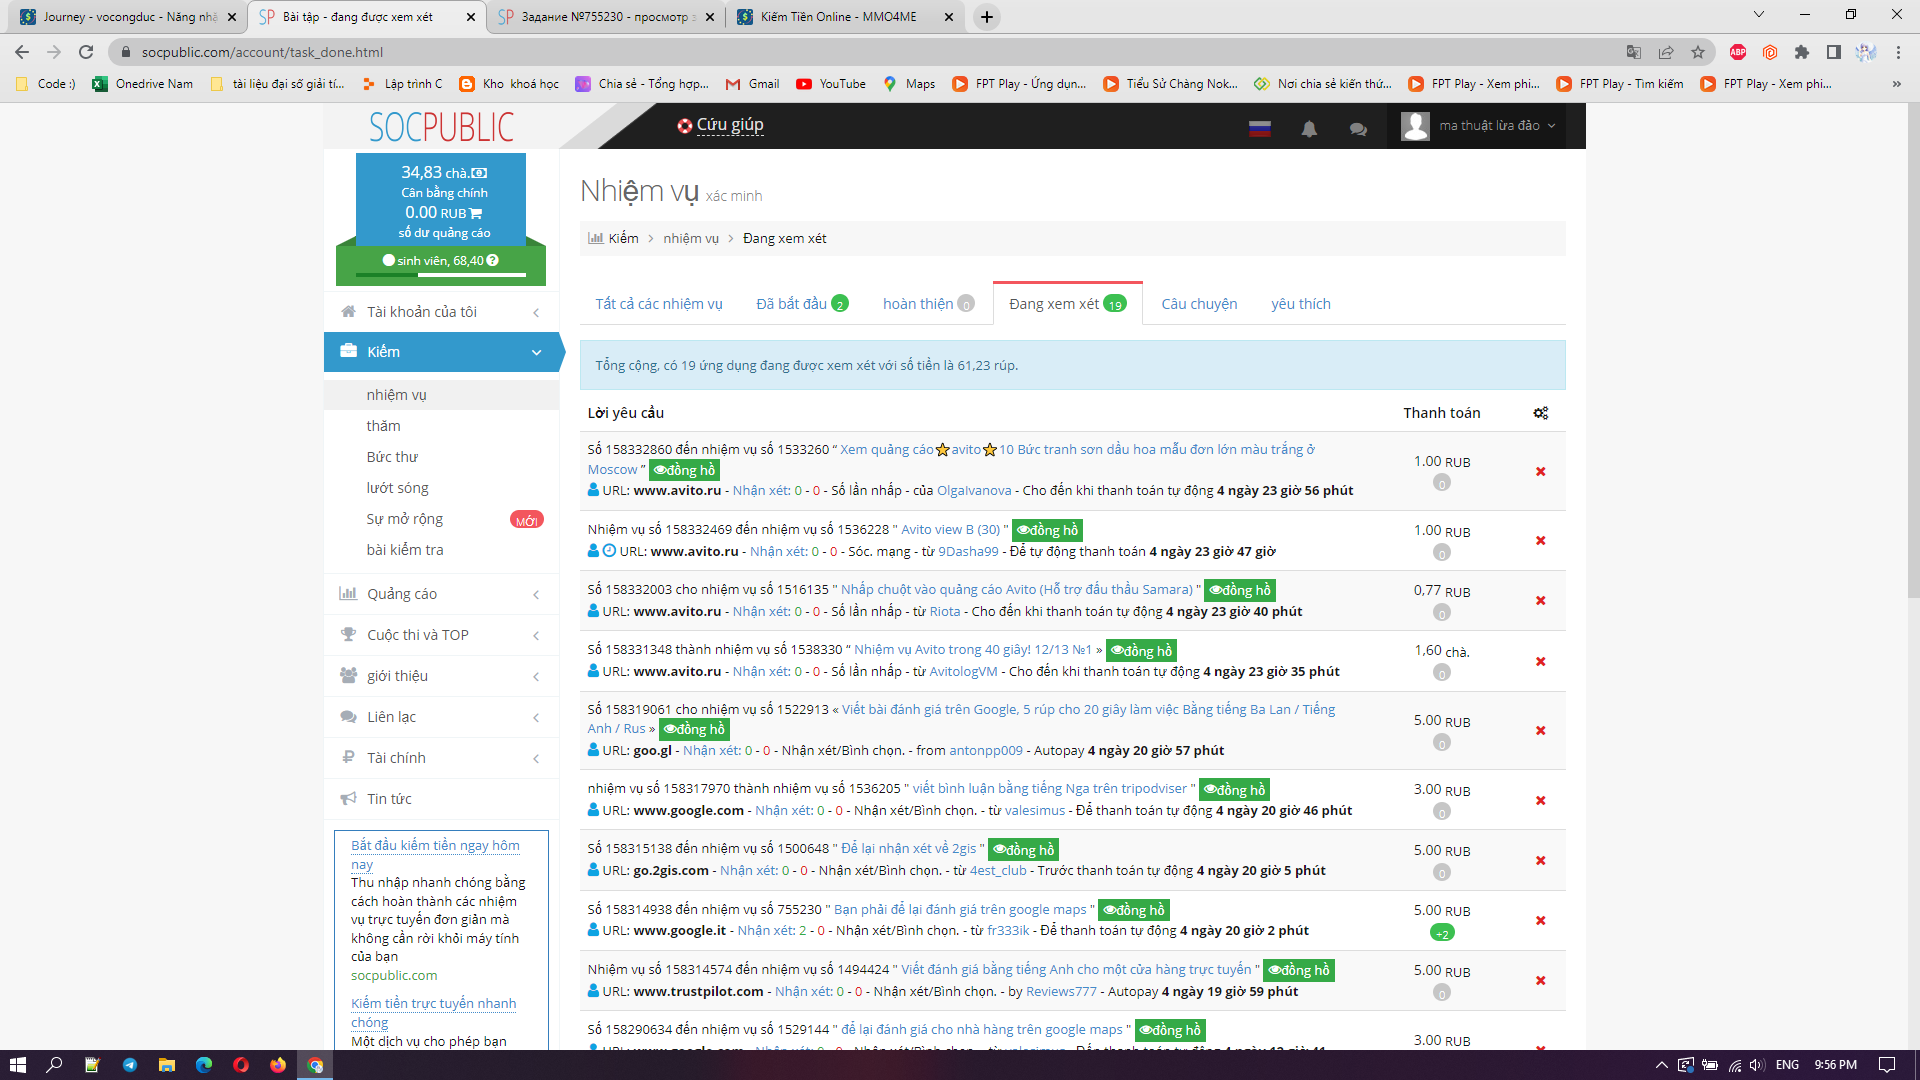Open the yêu thích tab
Screen dimensions: 1920x1080
(x=1300, y=304)
